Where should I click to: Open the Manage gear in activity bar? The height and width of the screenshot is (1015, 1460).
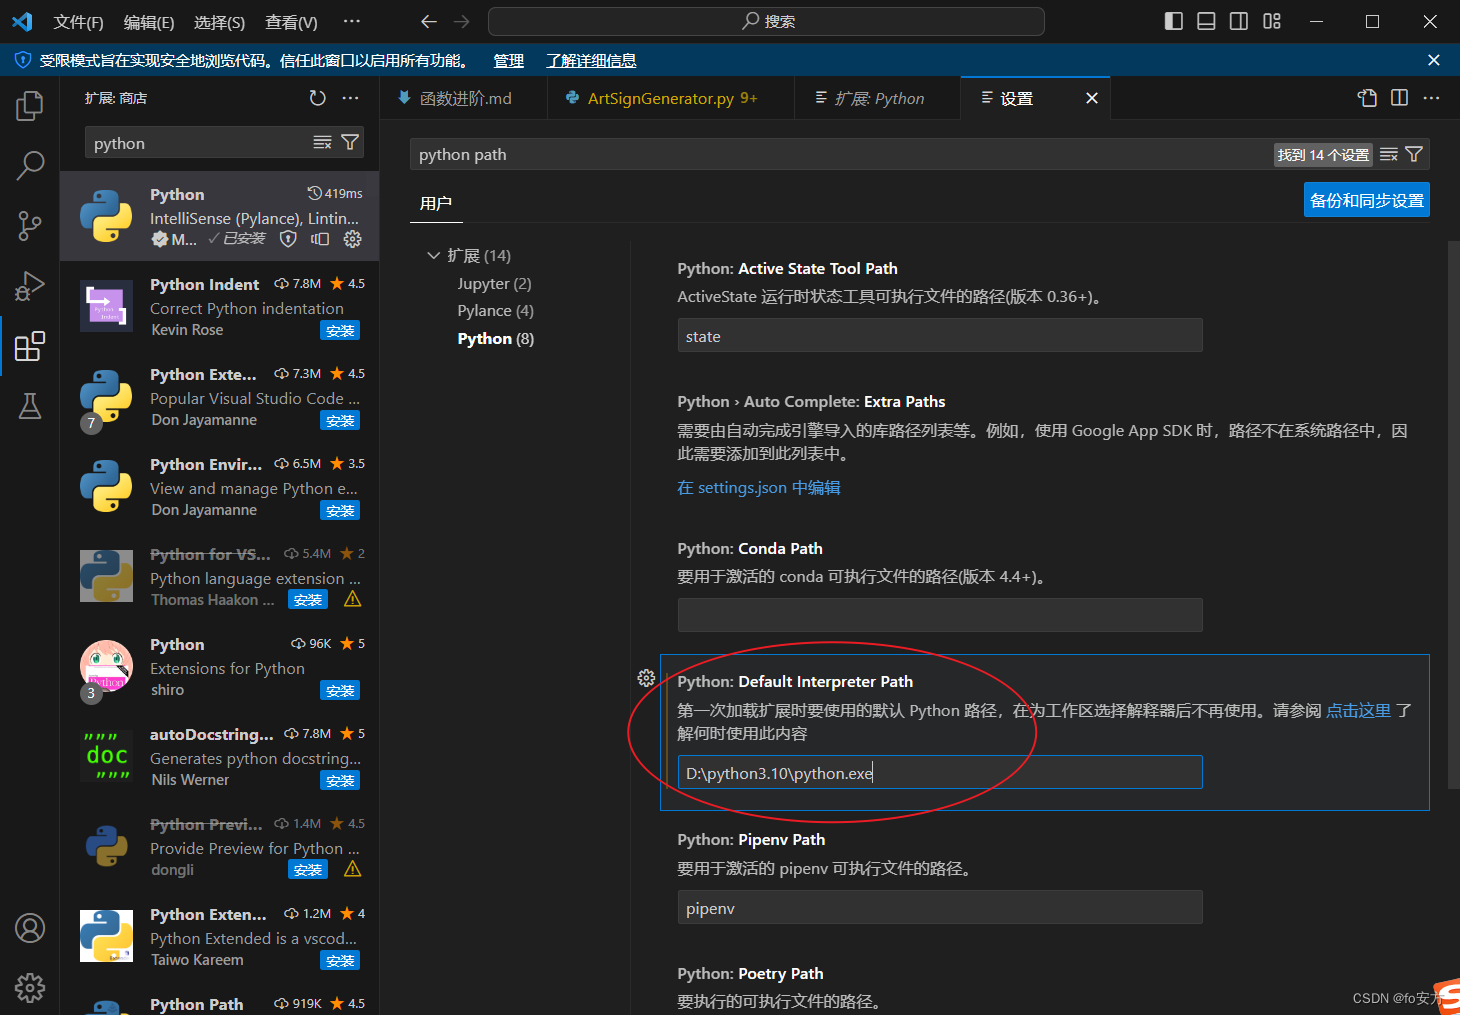coord(30,988)
